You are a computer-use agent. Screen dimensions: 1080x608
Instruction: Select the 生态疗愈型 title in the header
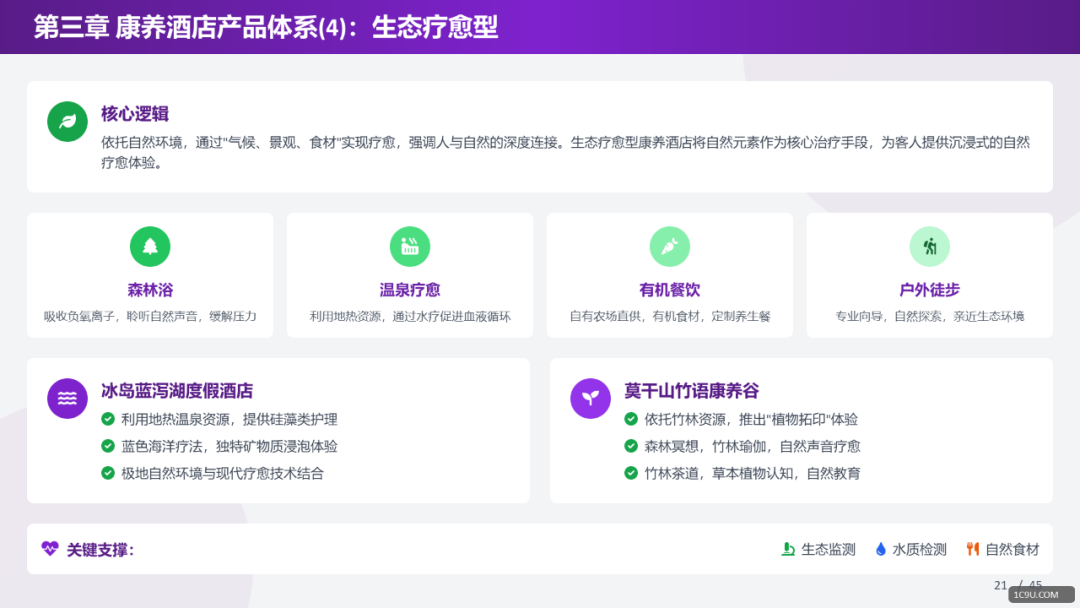click(435, 28)
